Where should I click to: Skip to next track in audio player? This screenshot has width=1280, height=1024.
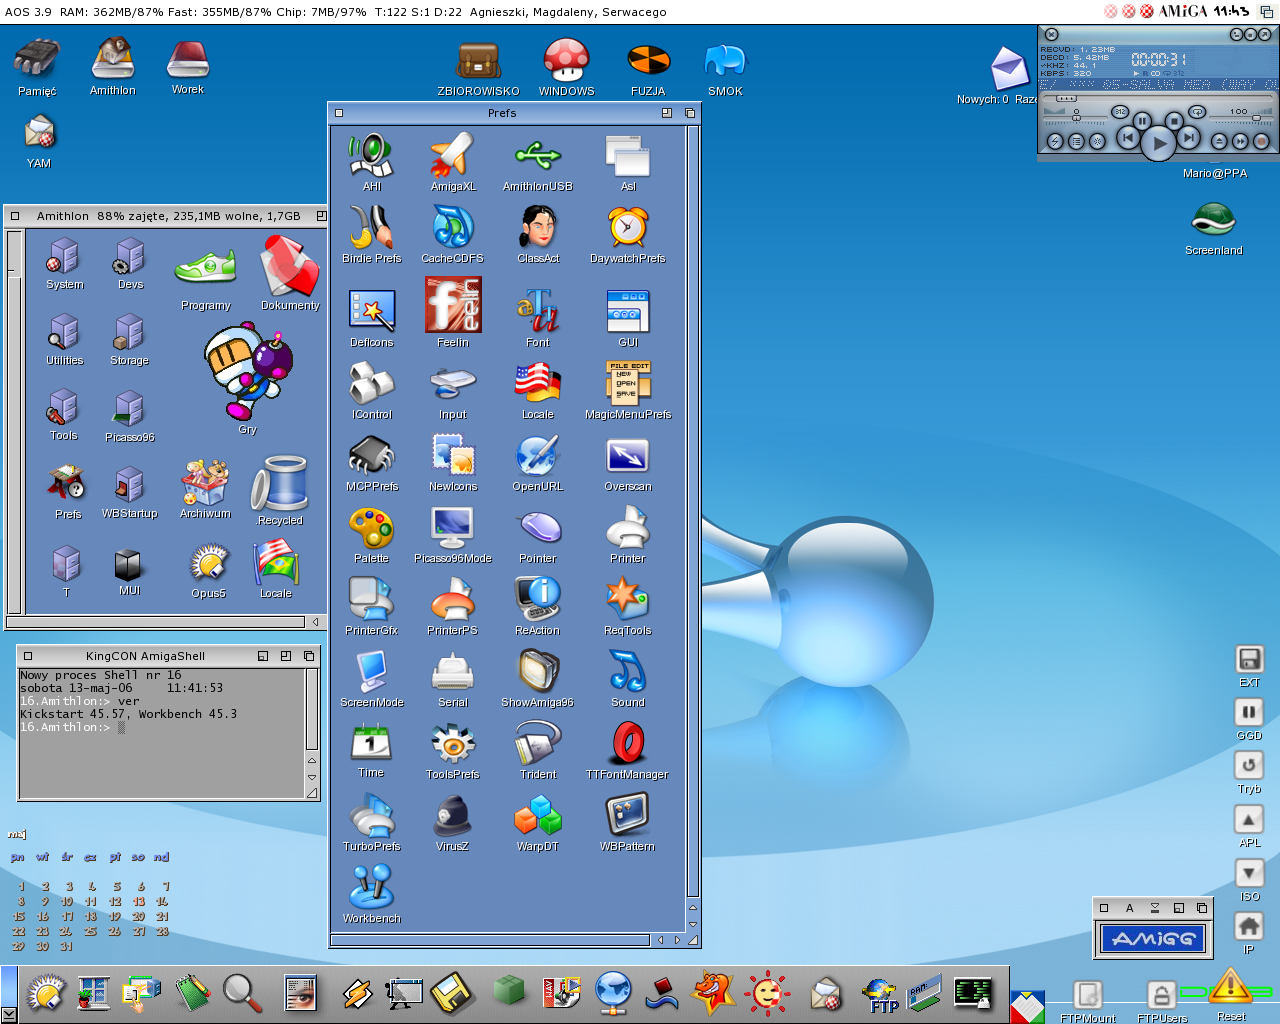click(x=1188, y=137)
